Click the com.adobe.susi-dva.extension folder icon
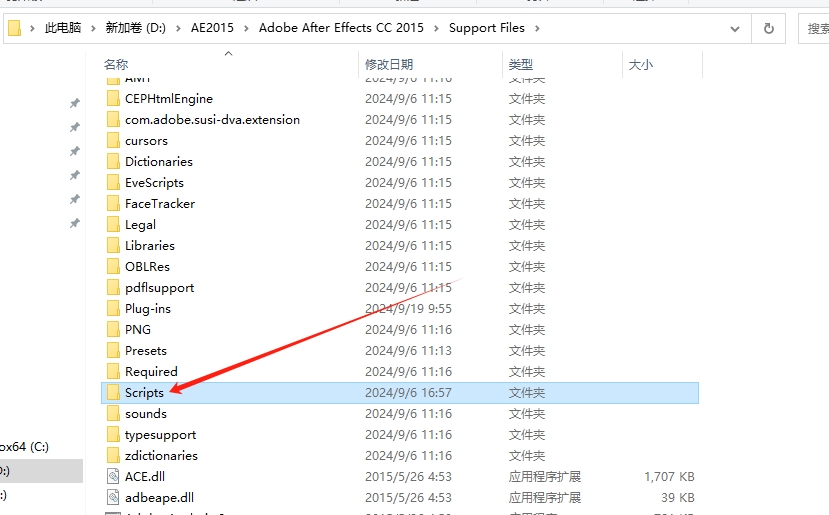Screen dimensions: 829x515 coord(113,119)
